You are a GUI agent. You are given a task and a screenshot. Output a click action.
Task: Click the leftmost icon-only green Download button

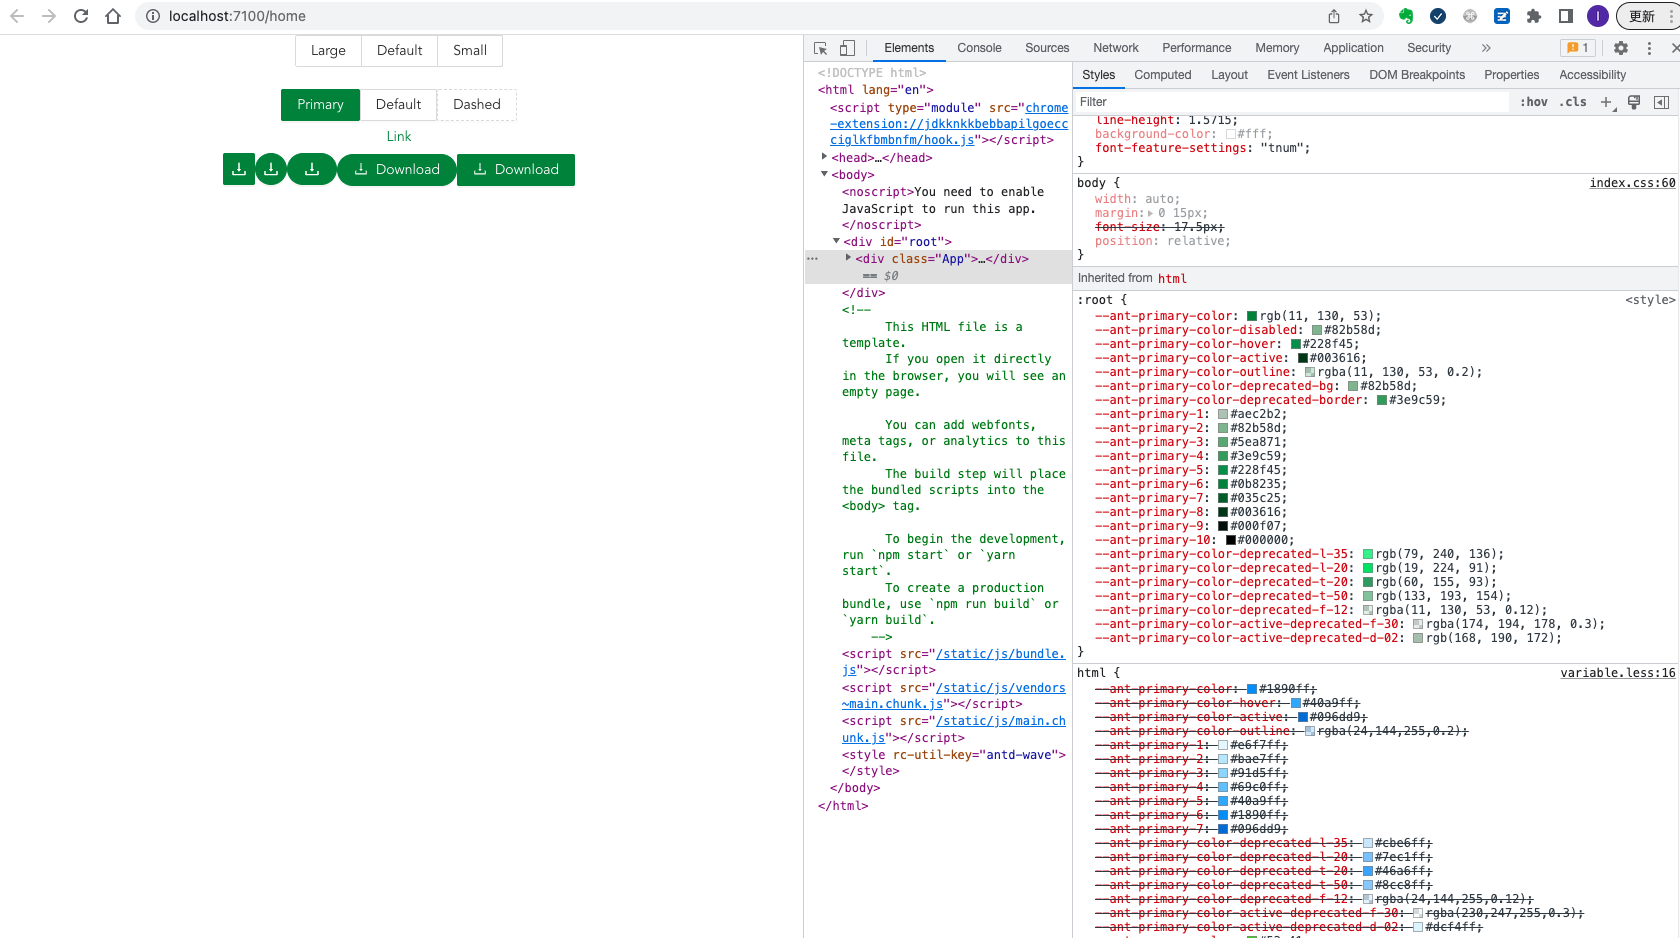(239, 169)
